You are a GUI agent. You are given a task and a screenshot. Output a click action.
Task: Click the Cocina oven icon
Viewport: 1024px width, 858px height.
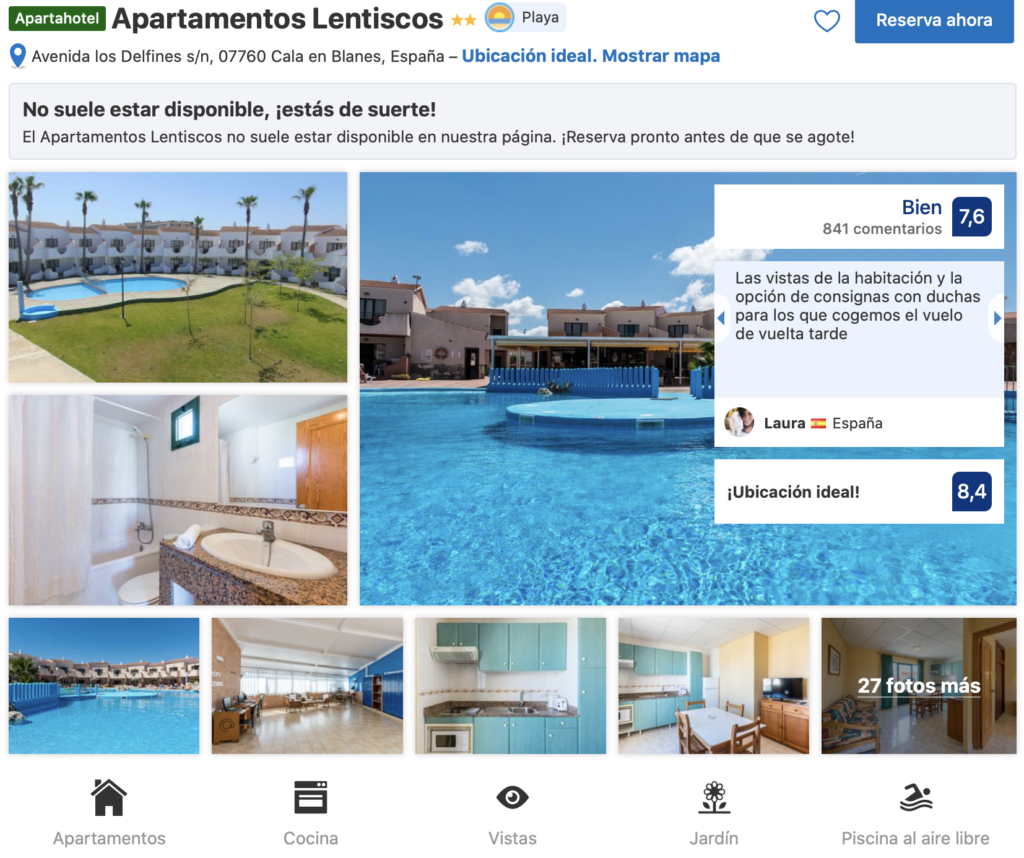pos(311,797)
